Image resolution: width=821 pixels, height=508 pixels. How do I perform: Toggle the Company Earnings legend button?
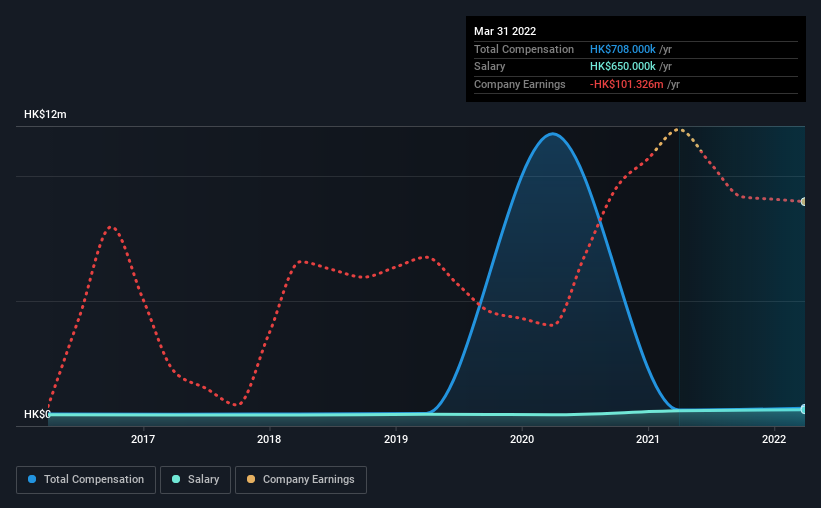click(x=301, y=480)
